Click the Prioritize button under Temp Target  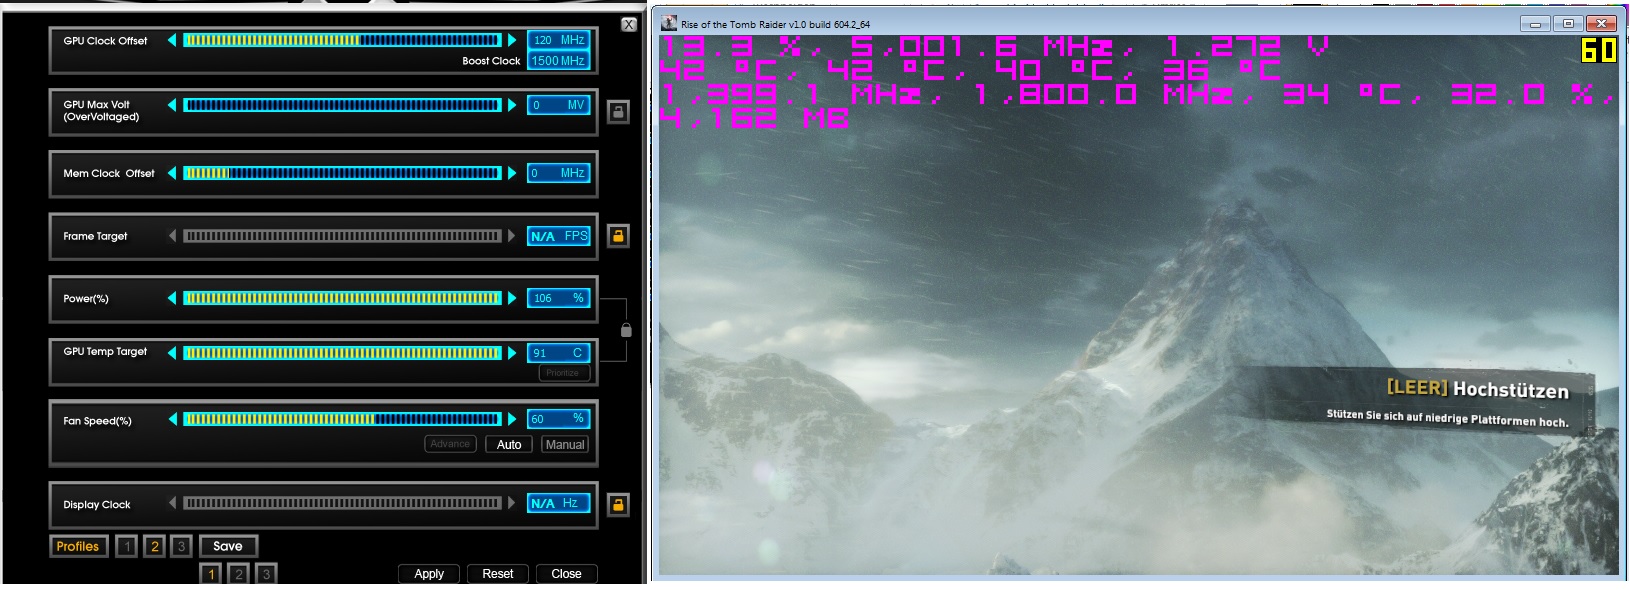coord(563,373)
